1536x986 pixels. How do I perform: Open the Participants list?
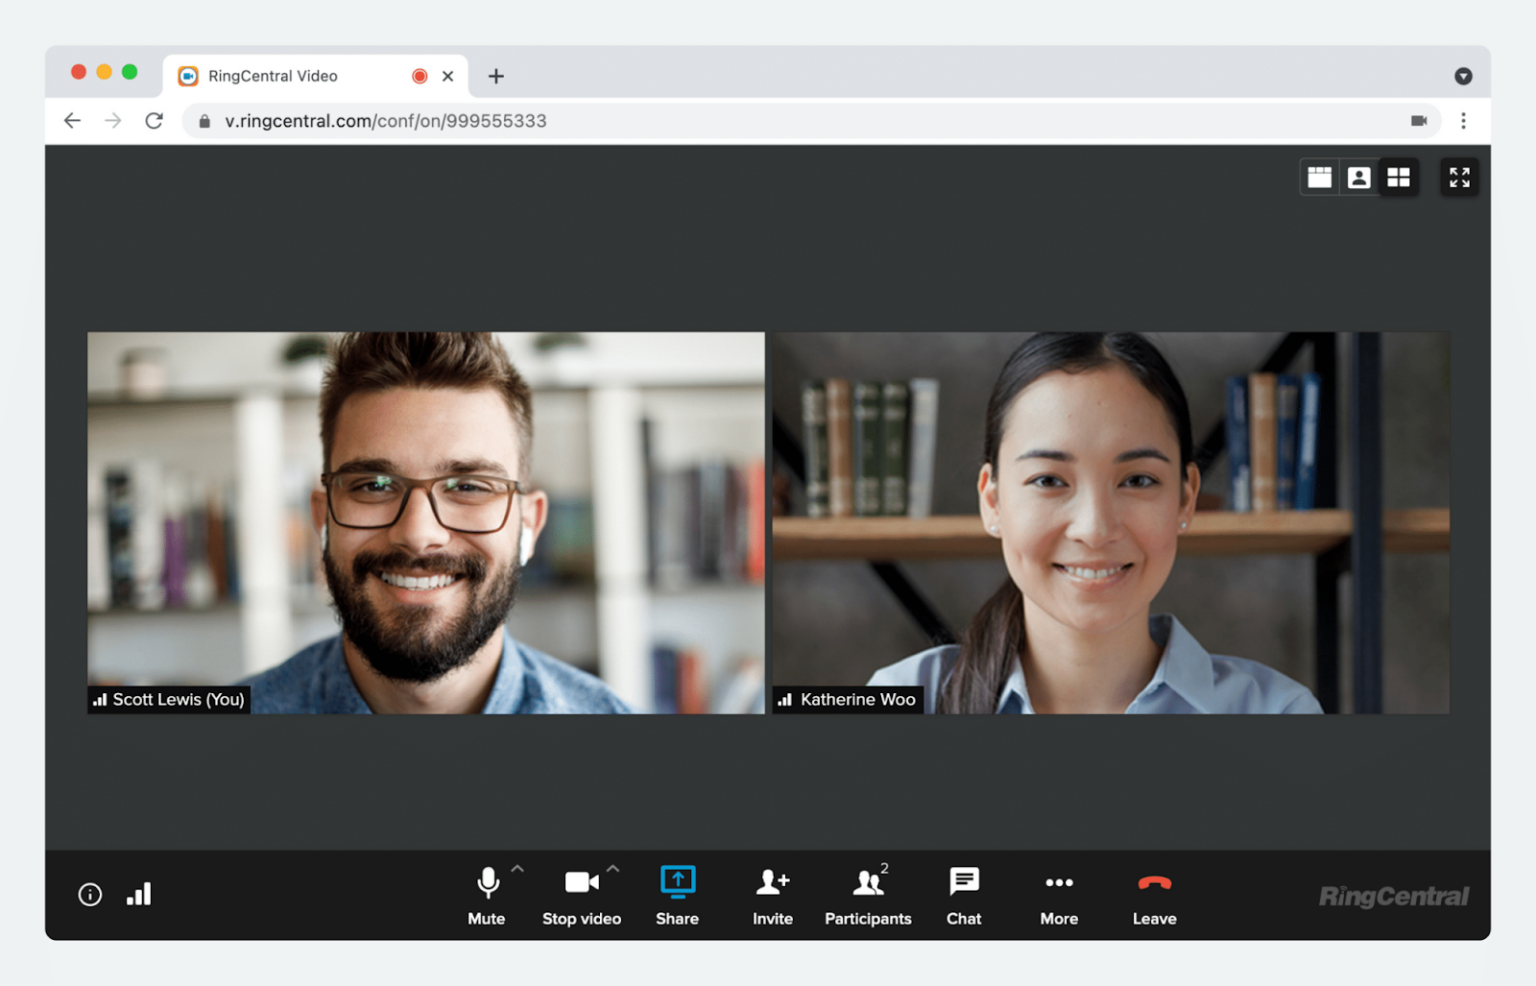[x=866, y=893]
